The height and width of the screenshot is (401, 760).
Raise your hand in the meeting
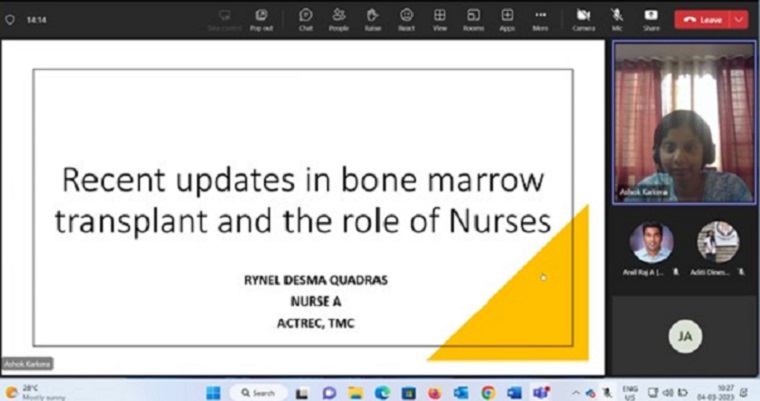pos(372,18)
